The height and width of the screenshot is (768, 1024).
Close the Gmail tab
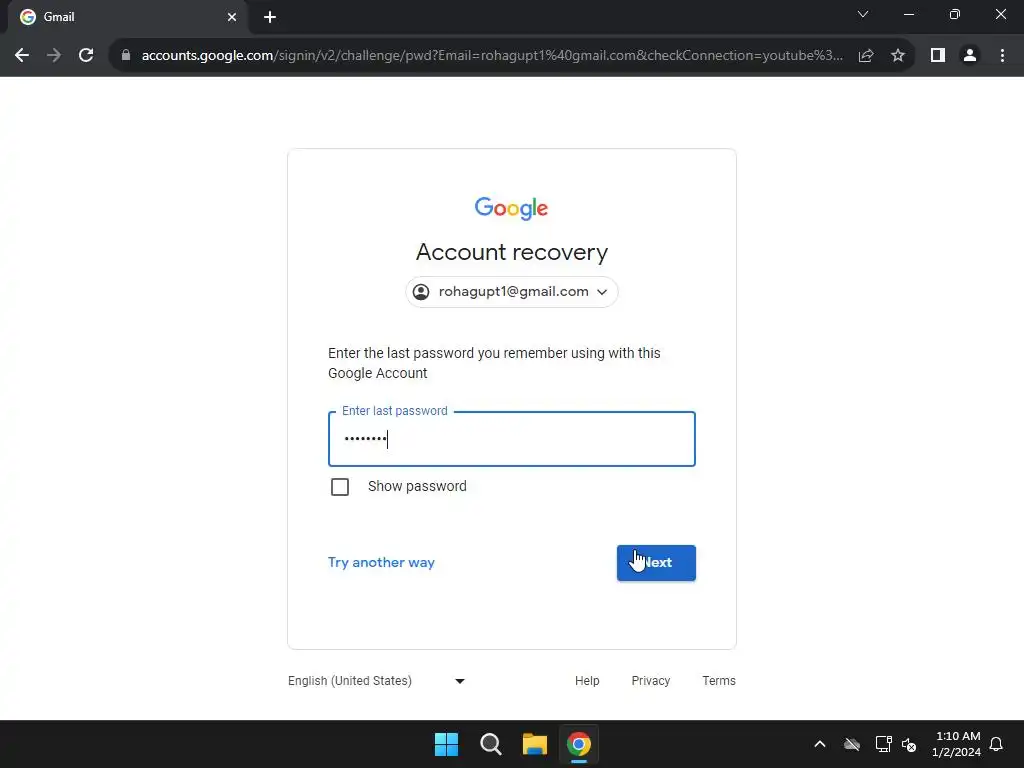(232, 17)
